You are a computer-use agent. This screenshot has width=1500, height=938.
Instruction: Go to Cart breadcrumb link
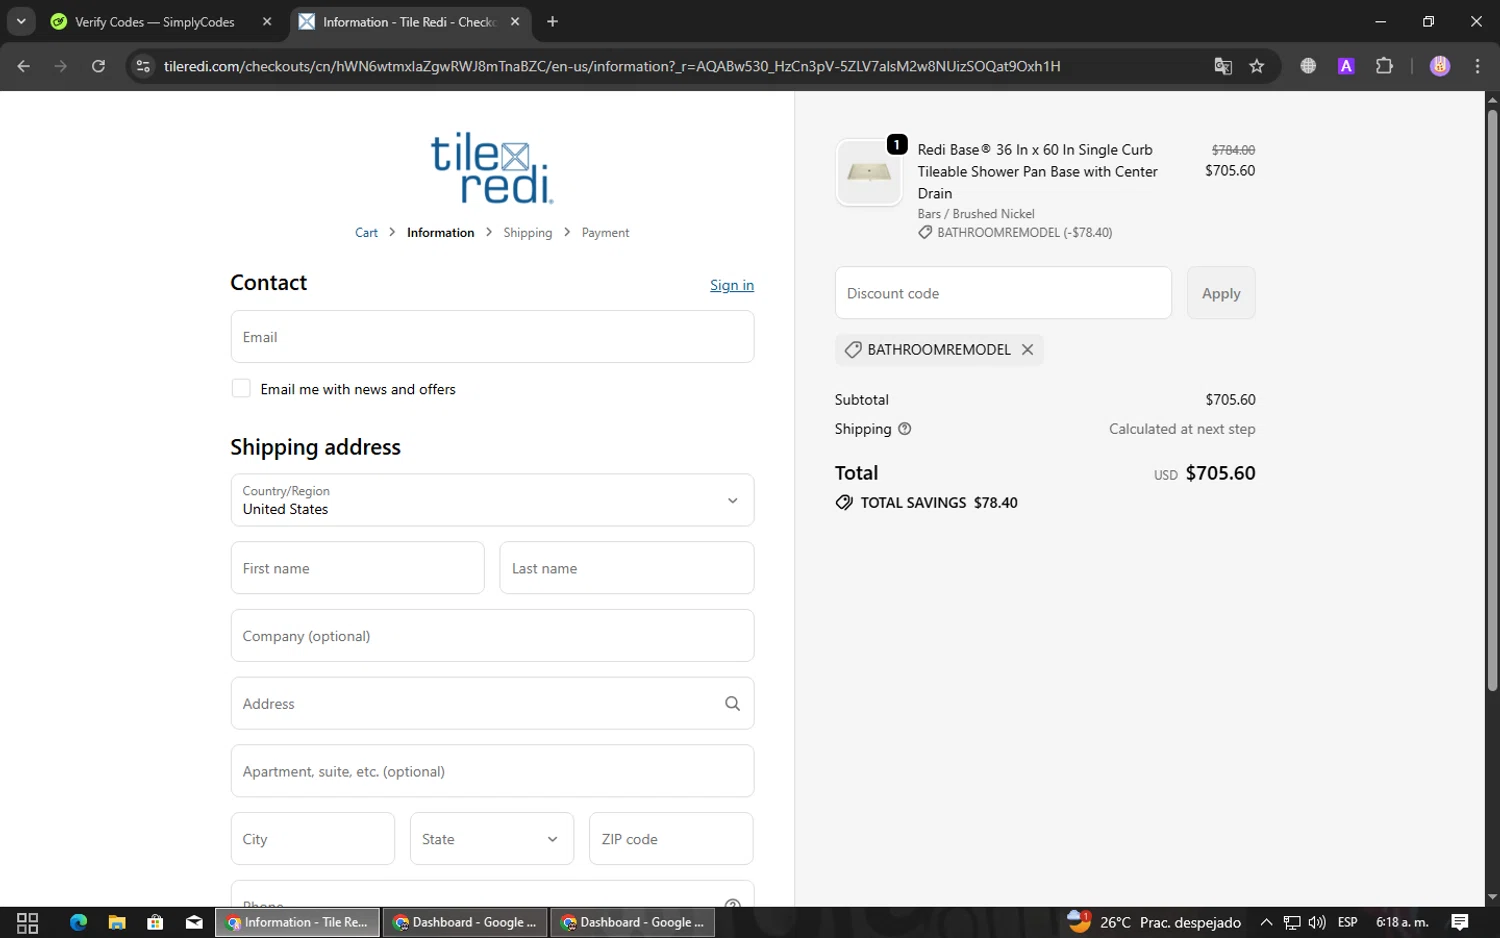(366, 232)
